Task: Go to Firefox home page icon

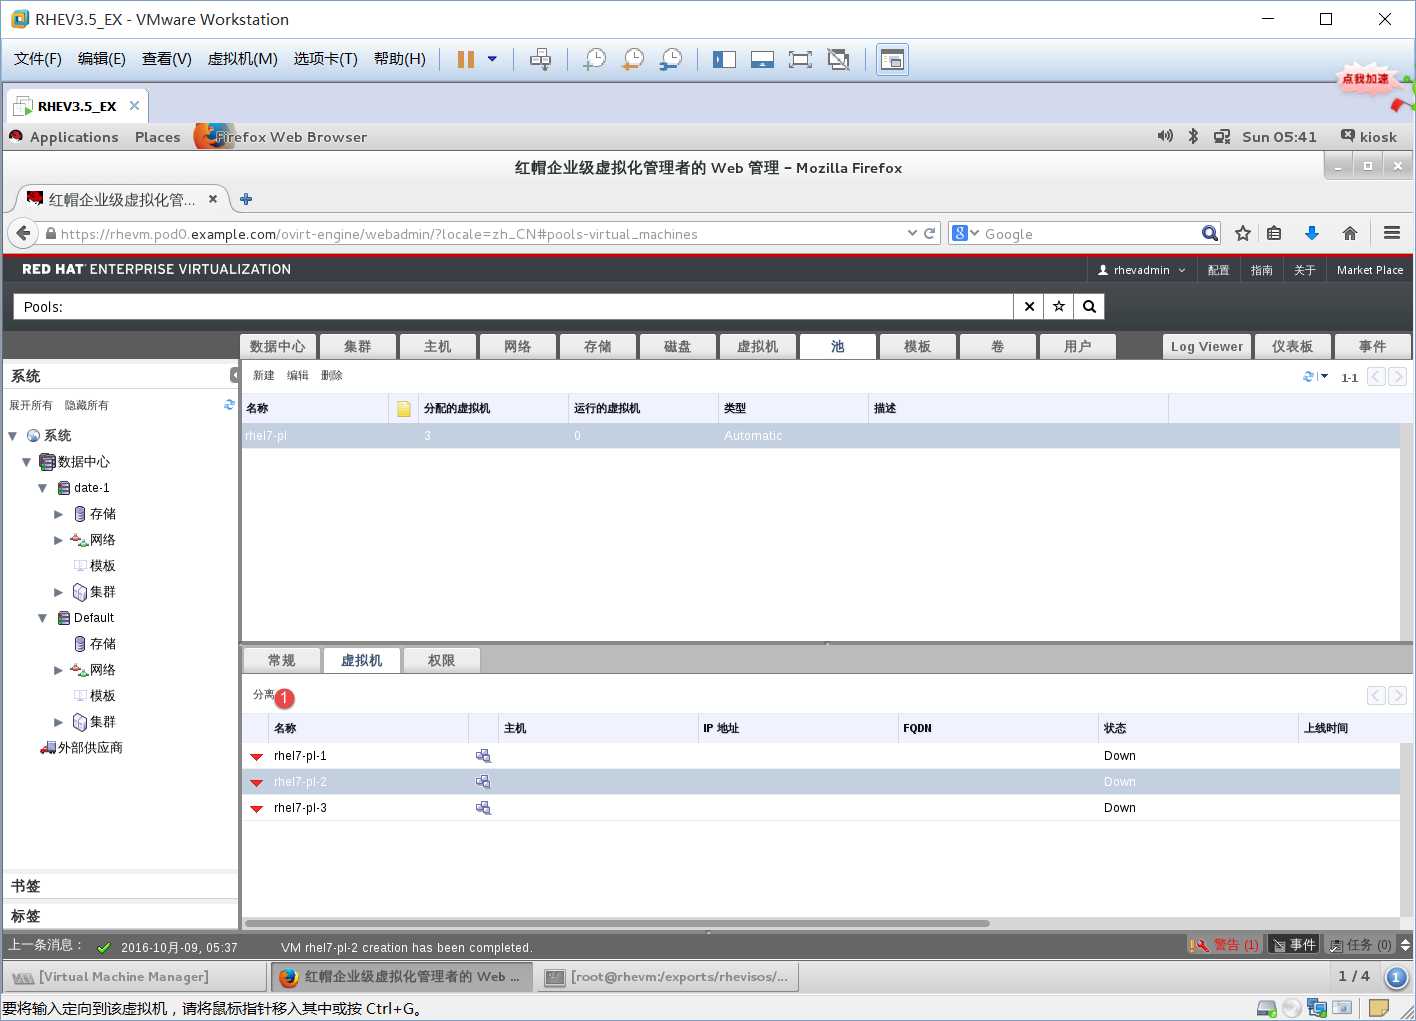Action: pos(1350,233)
